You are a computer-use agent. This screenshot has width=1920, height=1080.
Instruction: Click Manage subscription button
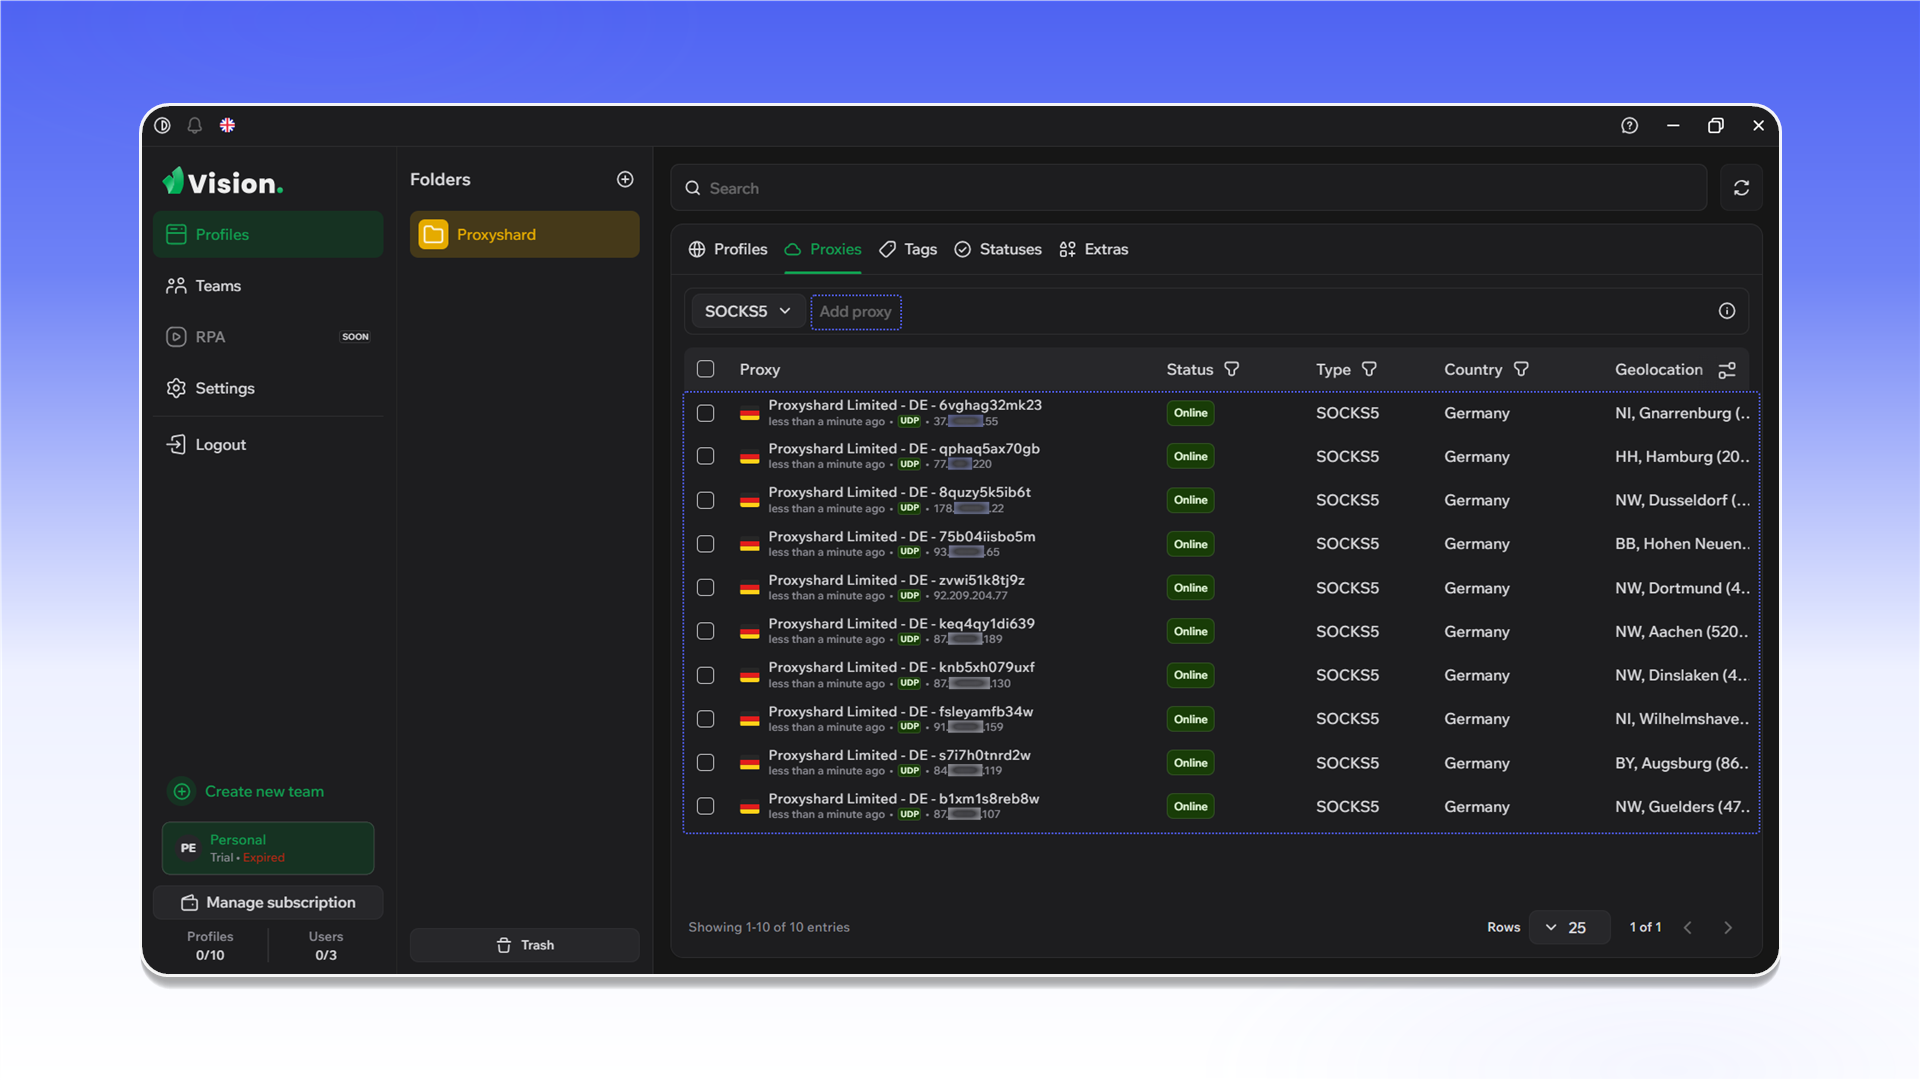point(268,902)
